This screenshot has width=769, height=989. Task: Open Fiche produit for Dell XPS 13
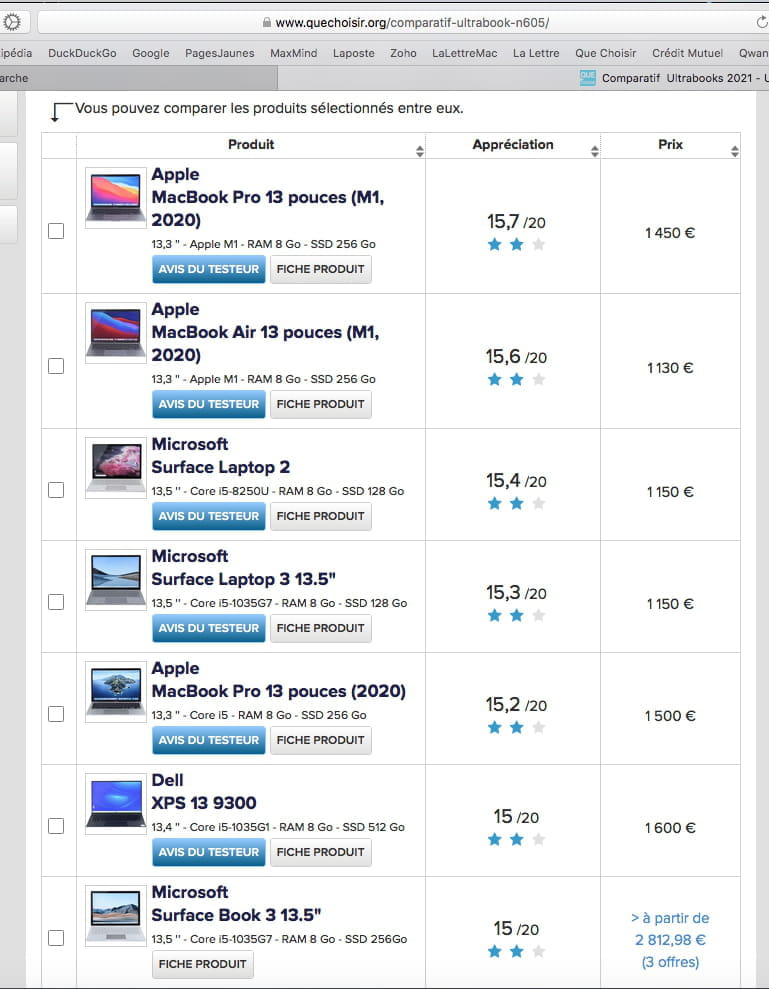320,852
